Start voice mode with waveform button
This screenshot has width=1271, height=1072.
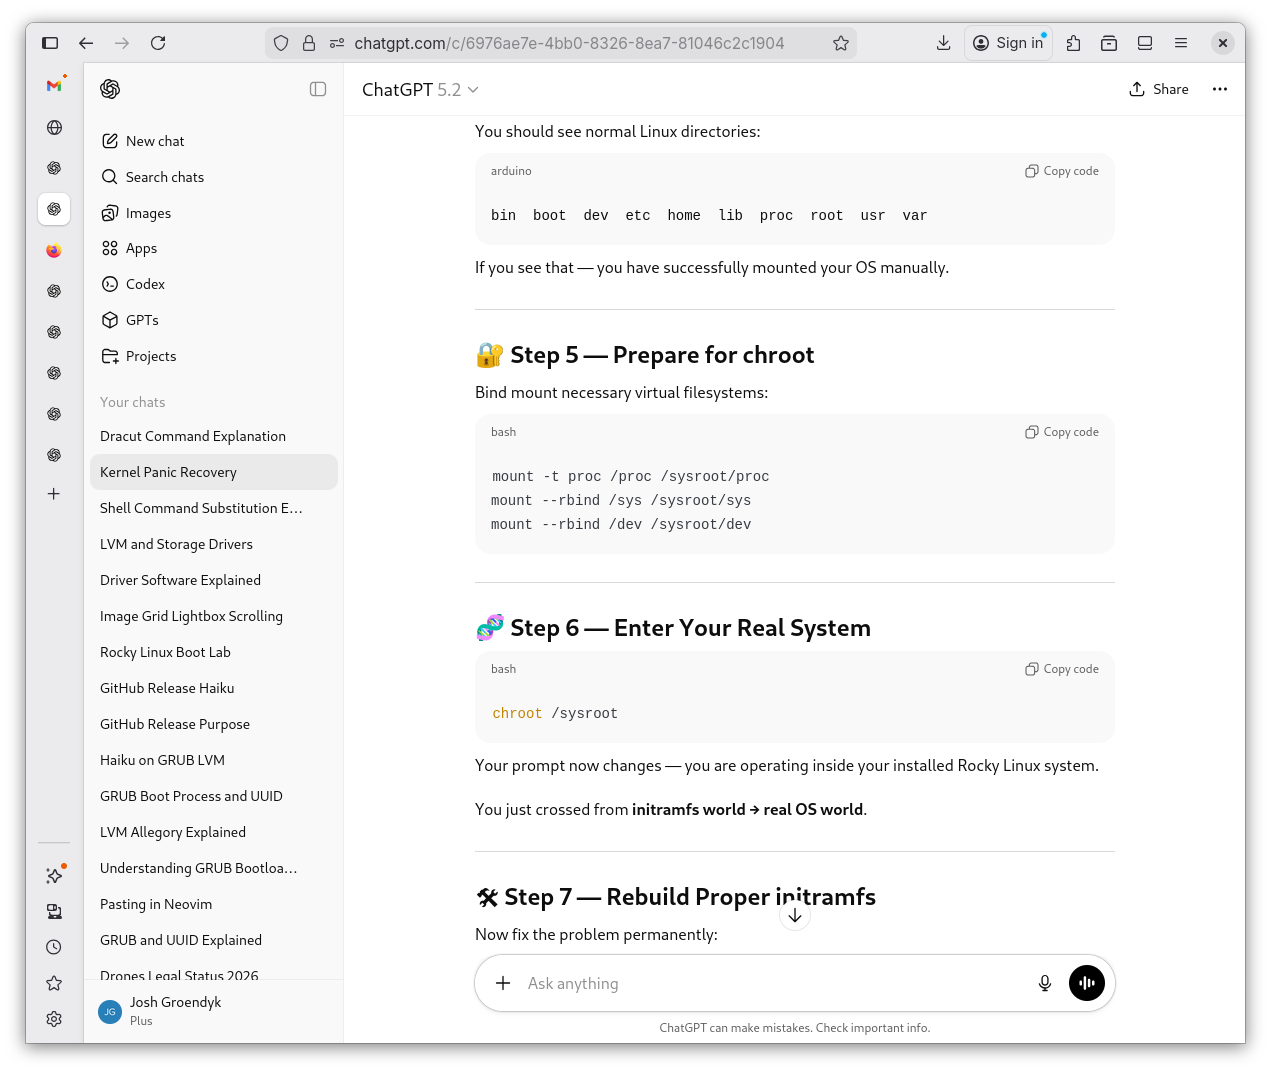1086,983
